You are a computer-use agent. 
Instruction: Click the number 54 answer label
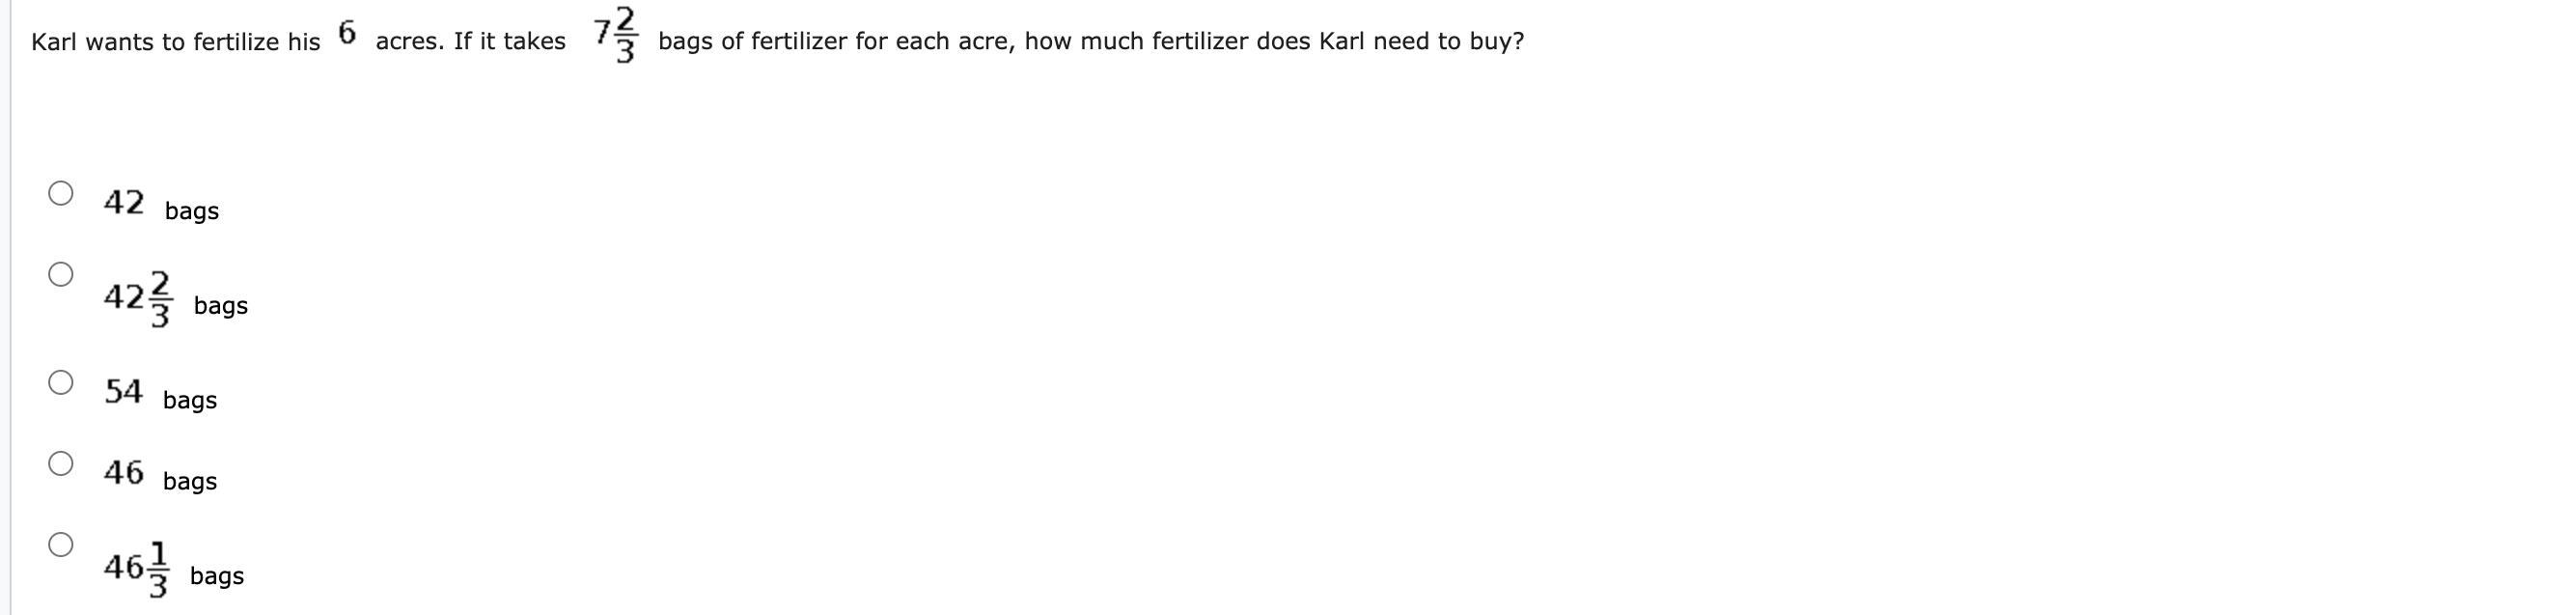pos(124,391)
